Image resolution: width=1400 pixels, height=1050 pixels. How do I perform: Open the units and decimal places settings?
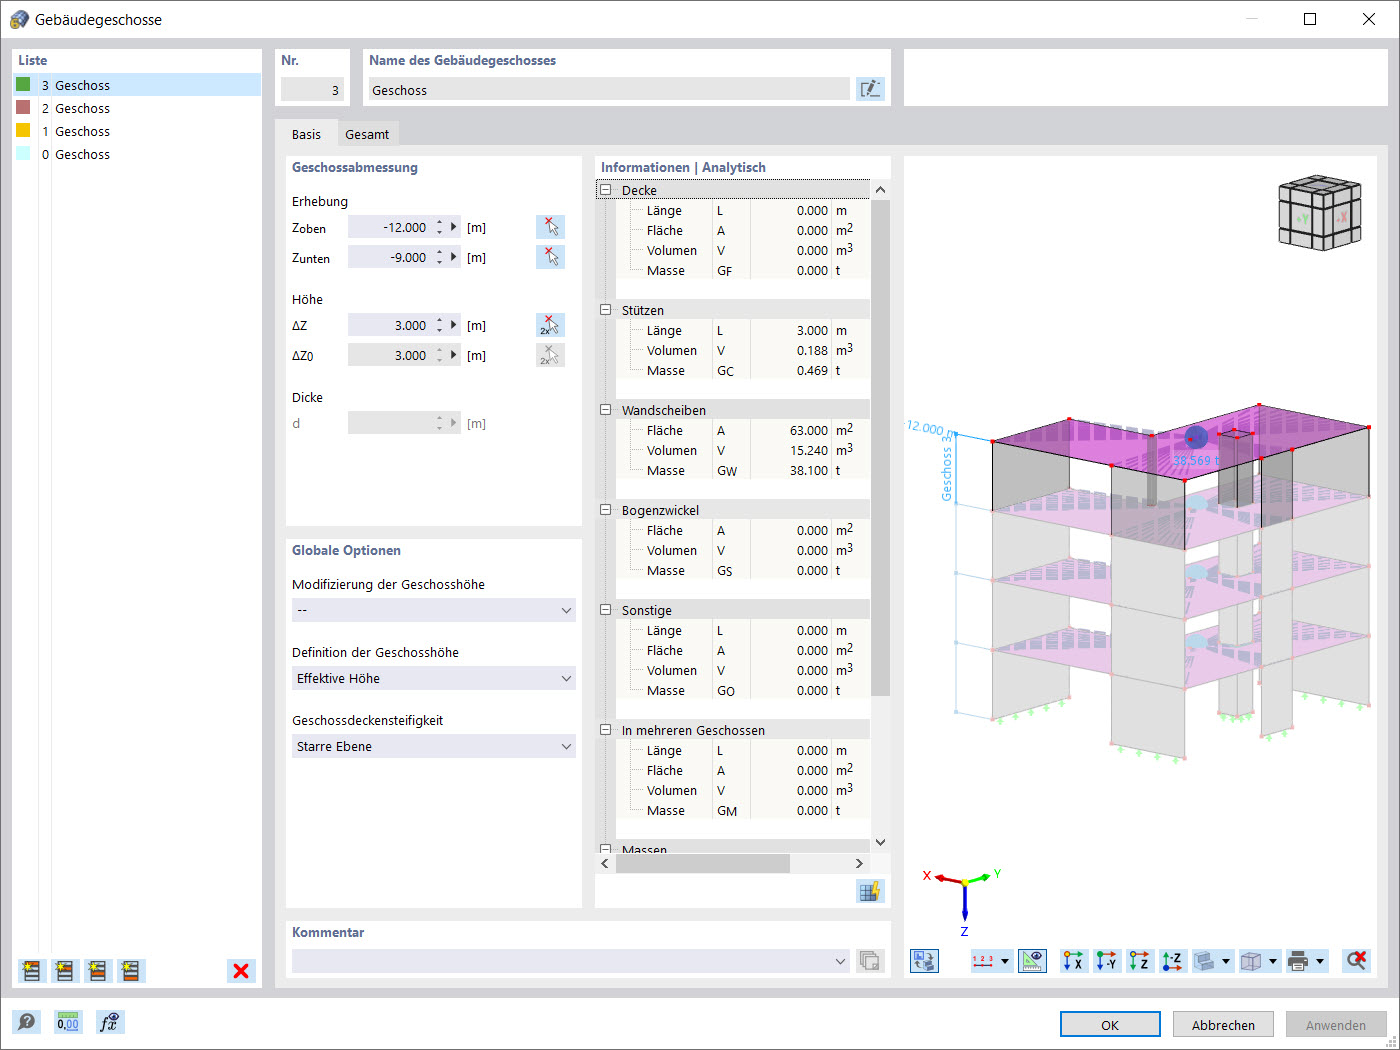[68, 1022]
